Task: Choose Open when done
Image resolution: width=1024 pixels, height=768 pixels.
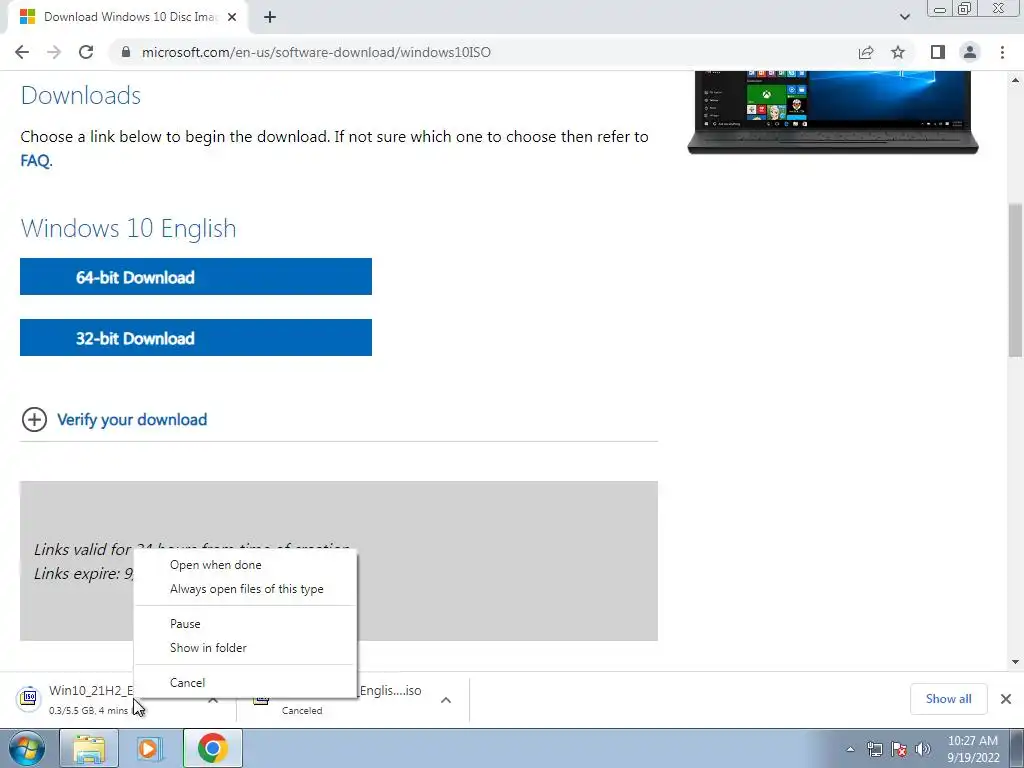Action: [246, 565]
